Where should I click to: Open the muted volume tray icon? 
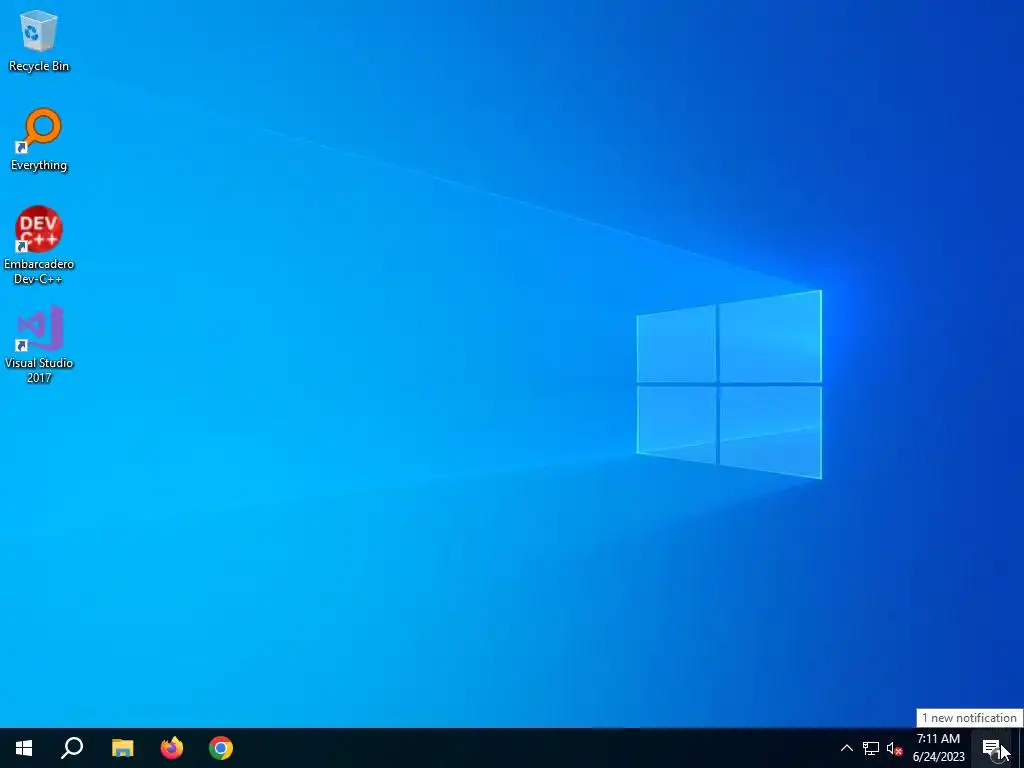[x=894, y=748]
